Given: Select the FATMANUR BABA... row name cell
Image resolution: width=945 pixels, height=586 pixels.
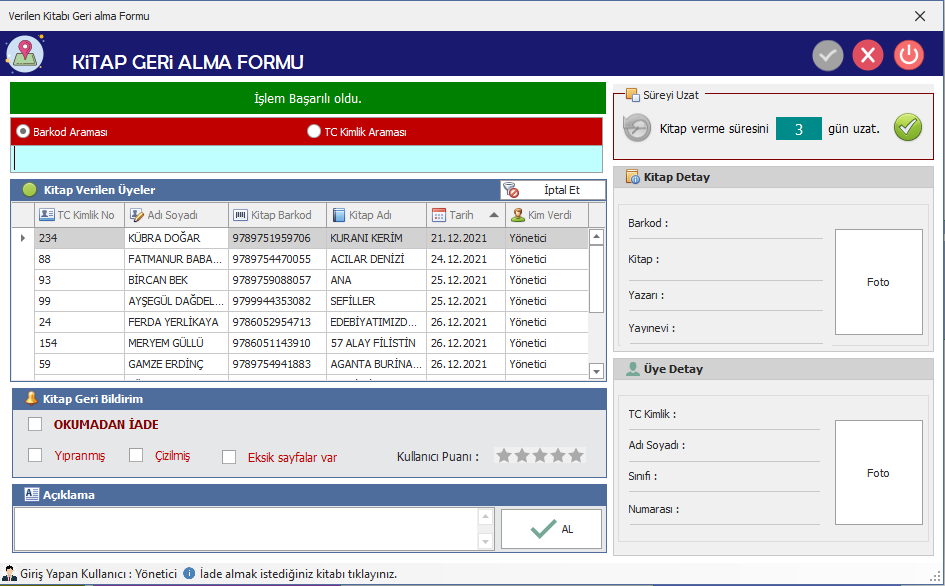Looking at the screenshot, I should [x=177, y=259].
